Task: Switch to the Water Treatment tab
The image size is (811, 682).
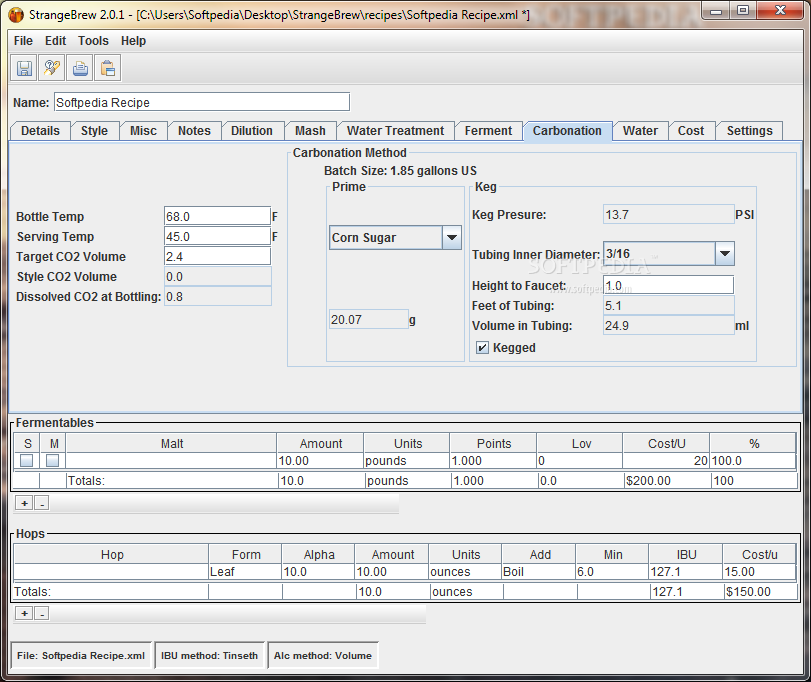Action: coord(395,131)
